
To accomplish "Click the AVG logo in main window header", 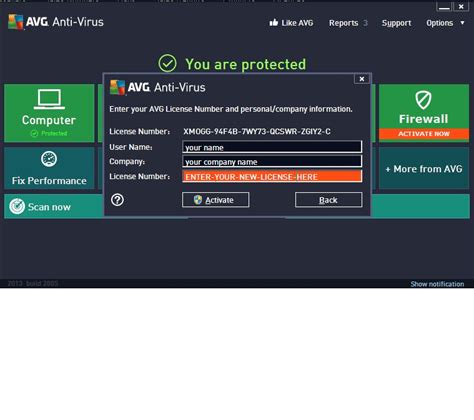I will click(x=16, y=22).
